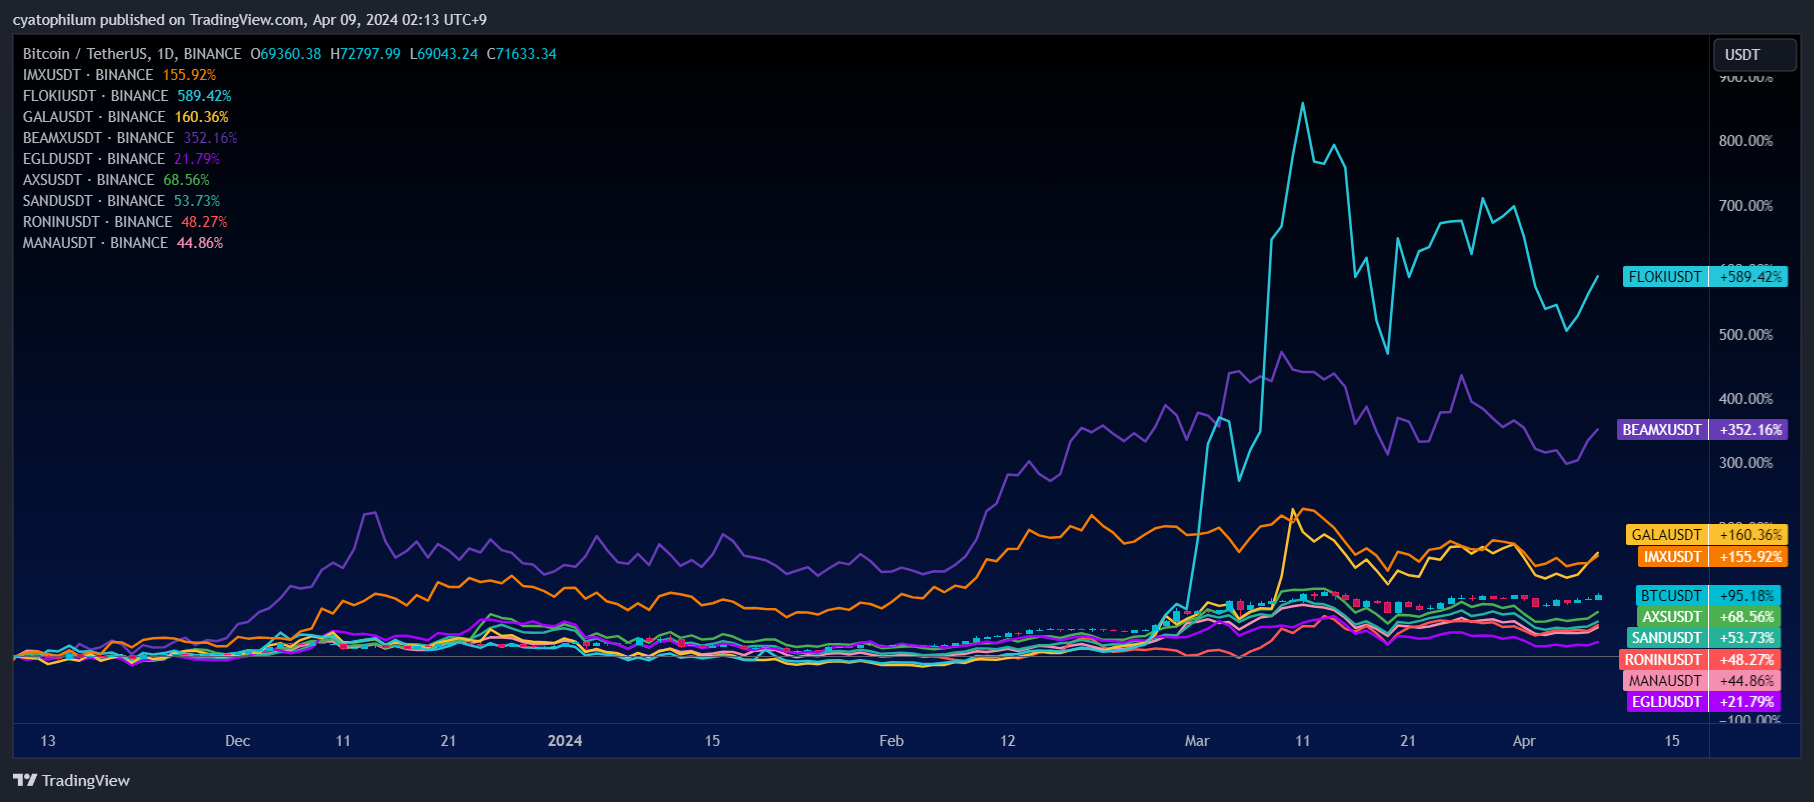
Task: Select the FLOKIUSDT price scale label
Action: pyautogui.click(x=1665, y=277)
